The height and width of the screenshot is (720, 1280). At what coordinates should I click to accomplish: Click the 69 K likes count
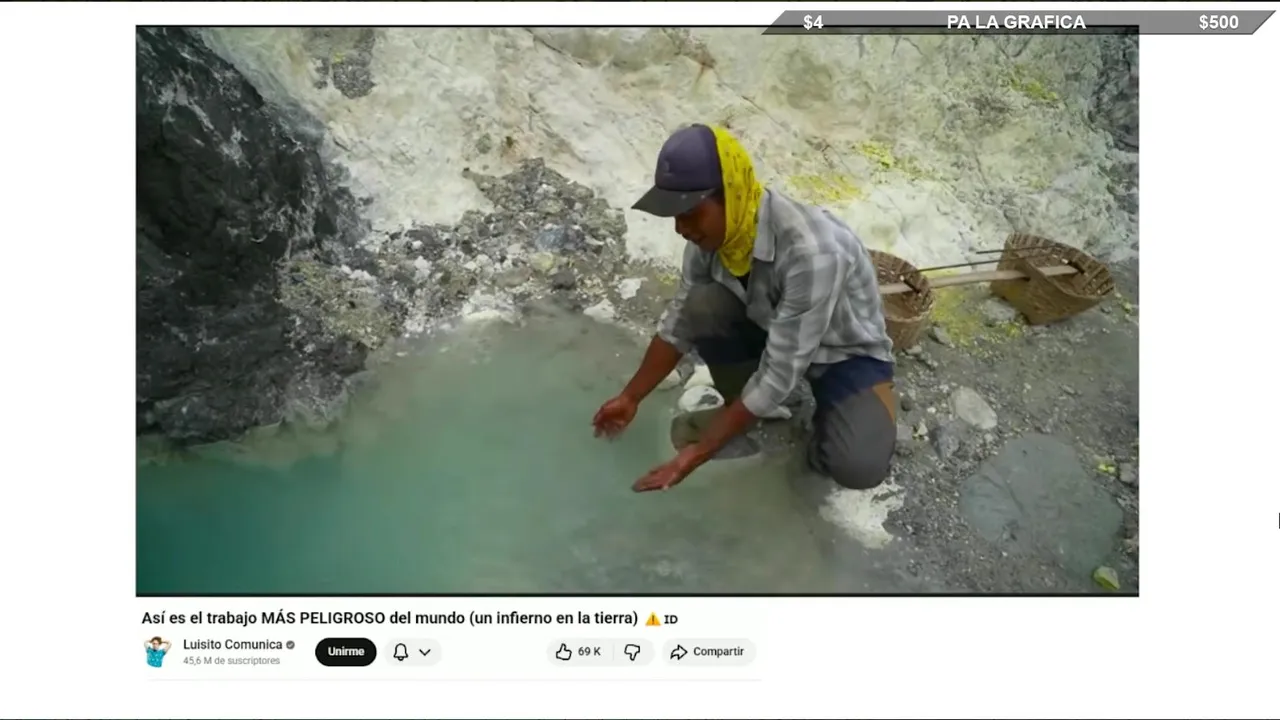(589, 652)
